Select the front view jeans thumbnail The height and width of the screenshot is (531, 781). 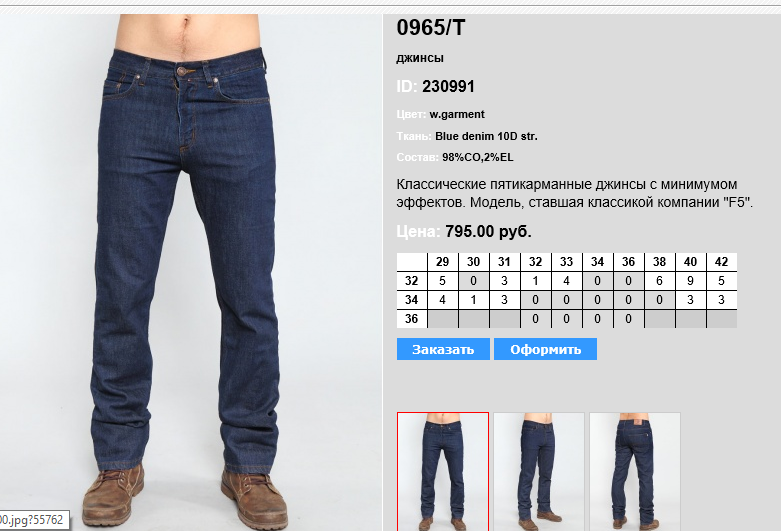443,471
